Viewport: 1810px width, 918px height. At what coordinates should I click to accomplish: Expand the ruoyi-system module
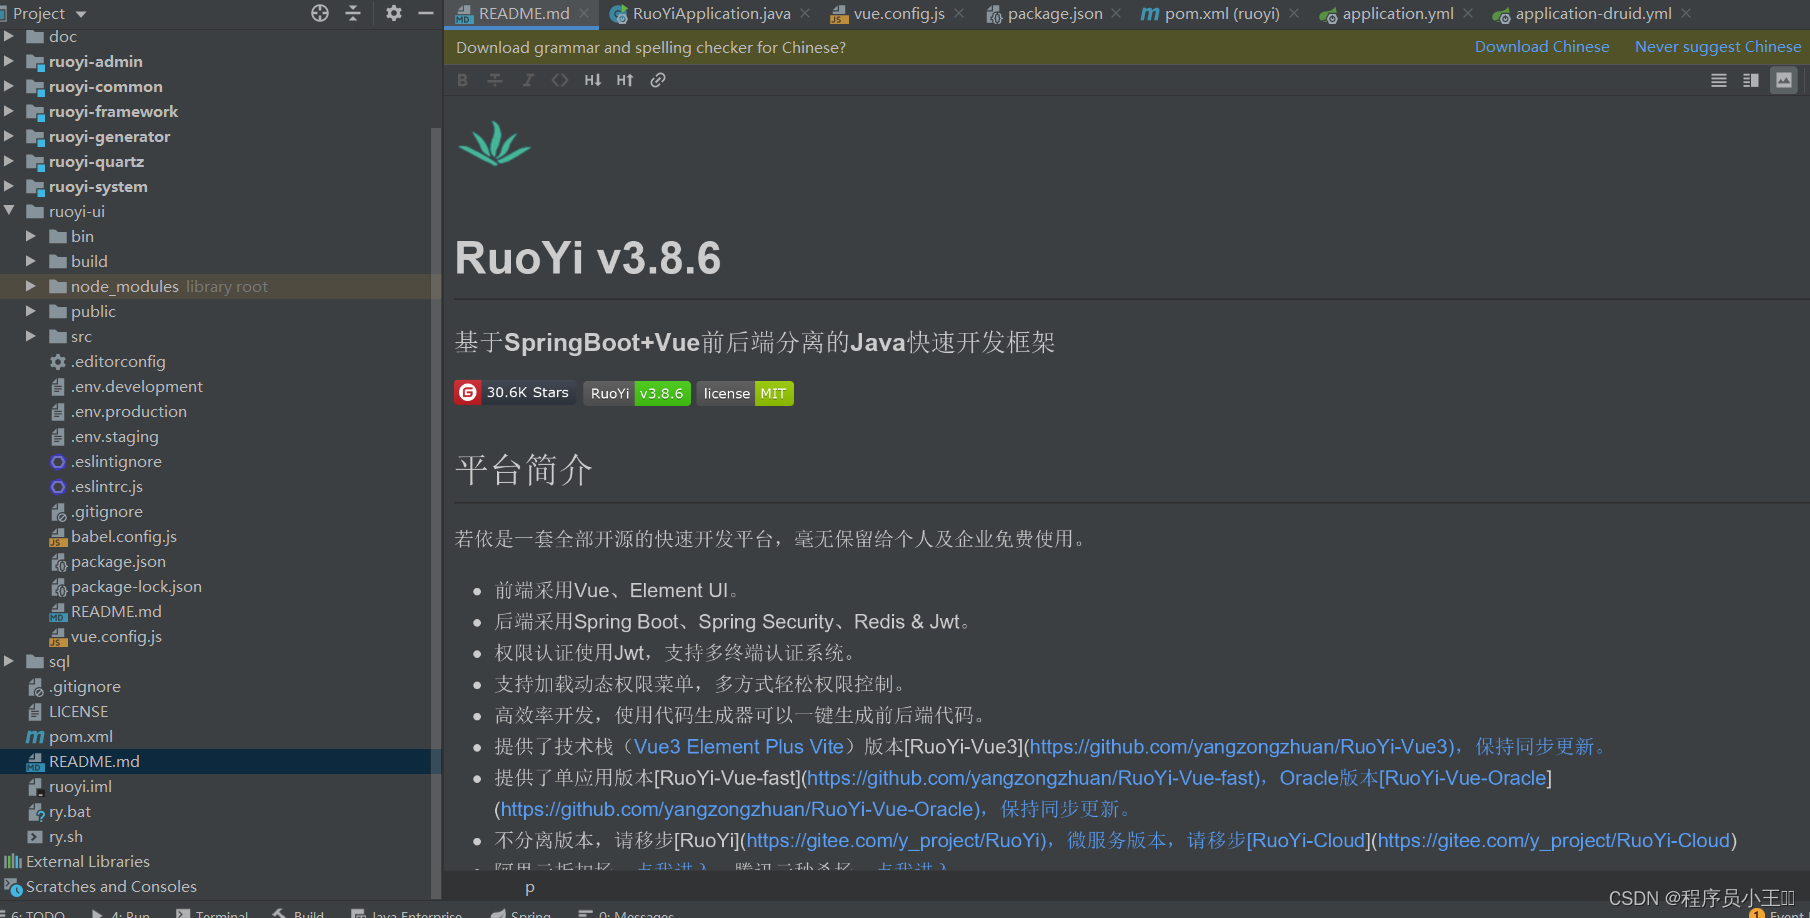tap(9, 186)
